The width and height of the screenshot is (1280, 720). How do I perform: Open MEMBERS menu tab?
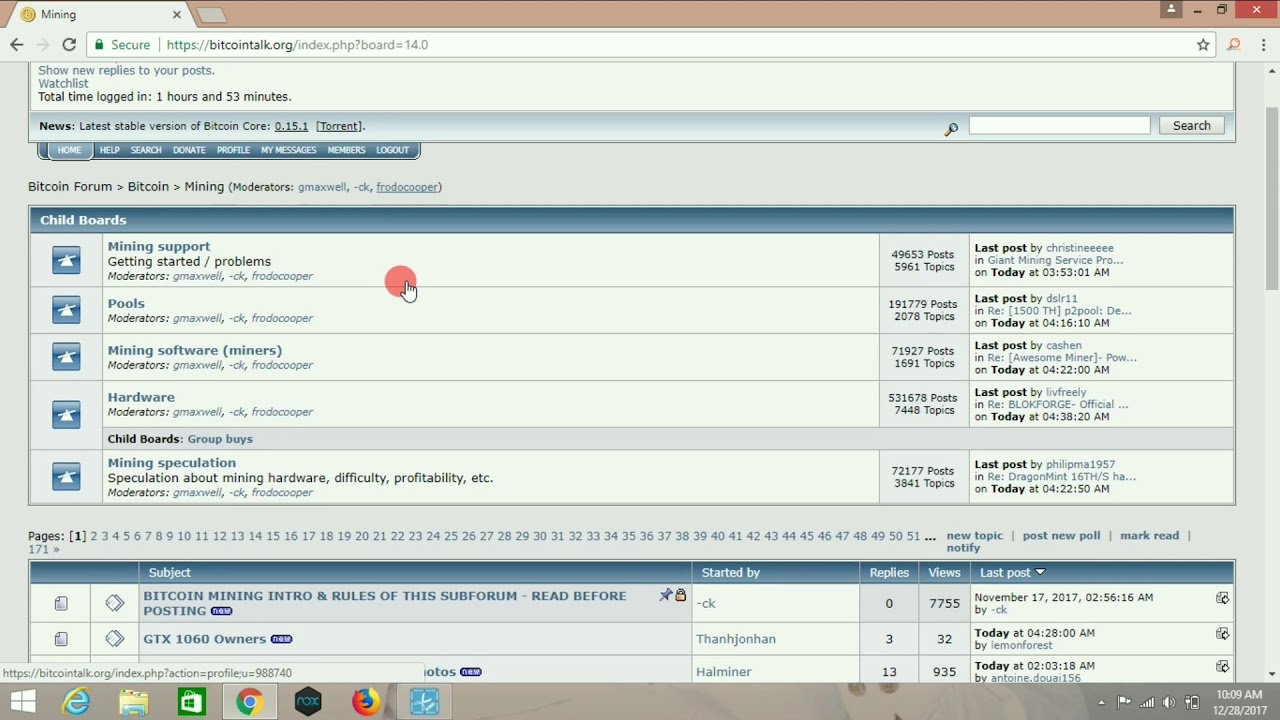(346, 150)
